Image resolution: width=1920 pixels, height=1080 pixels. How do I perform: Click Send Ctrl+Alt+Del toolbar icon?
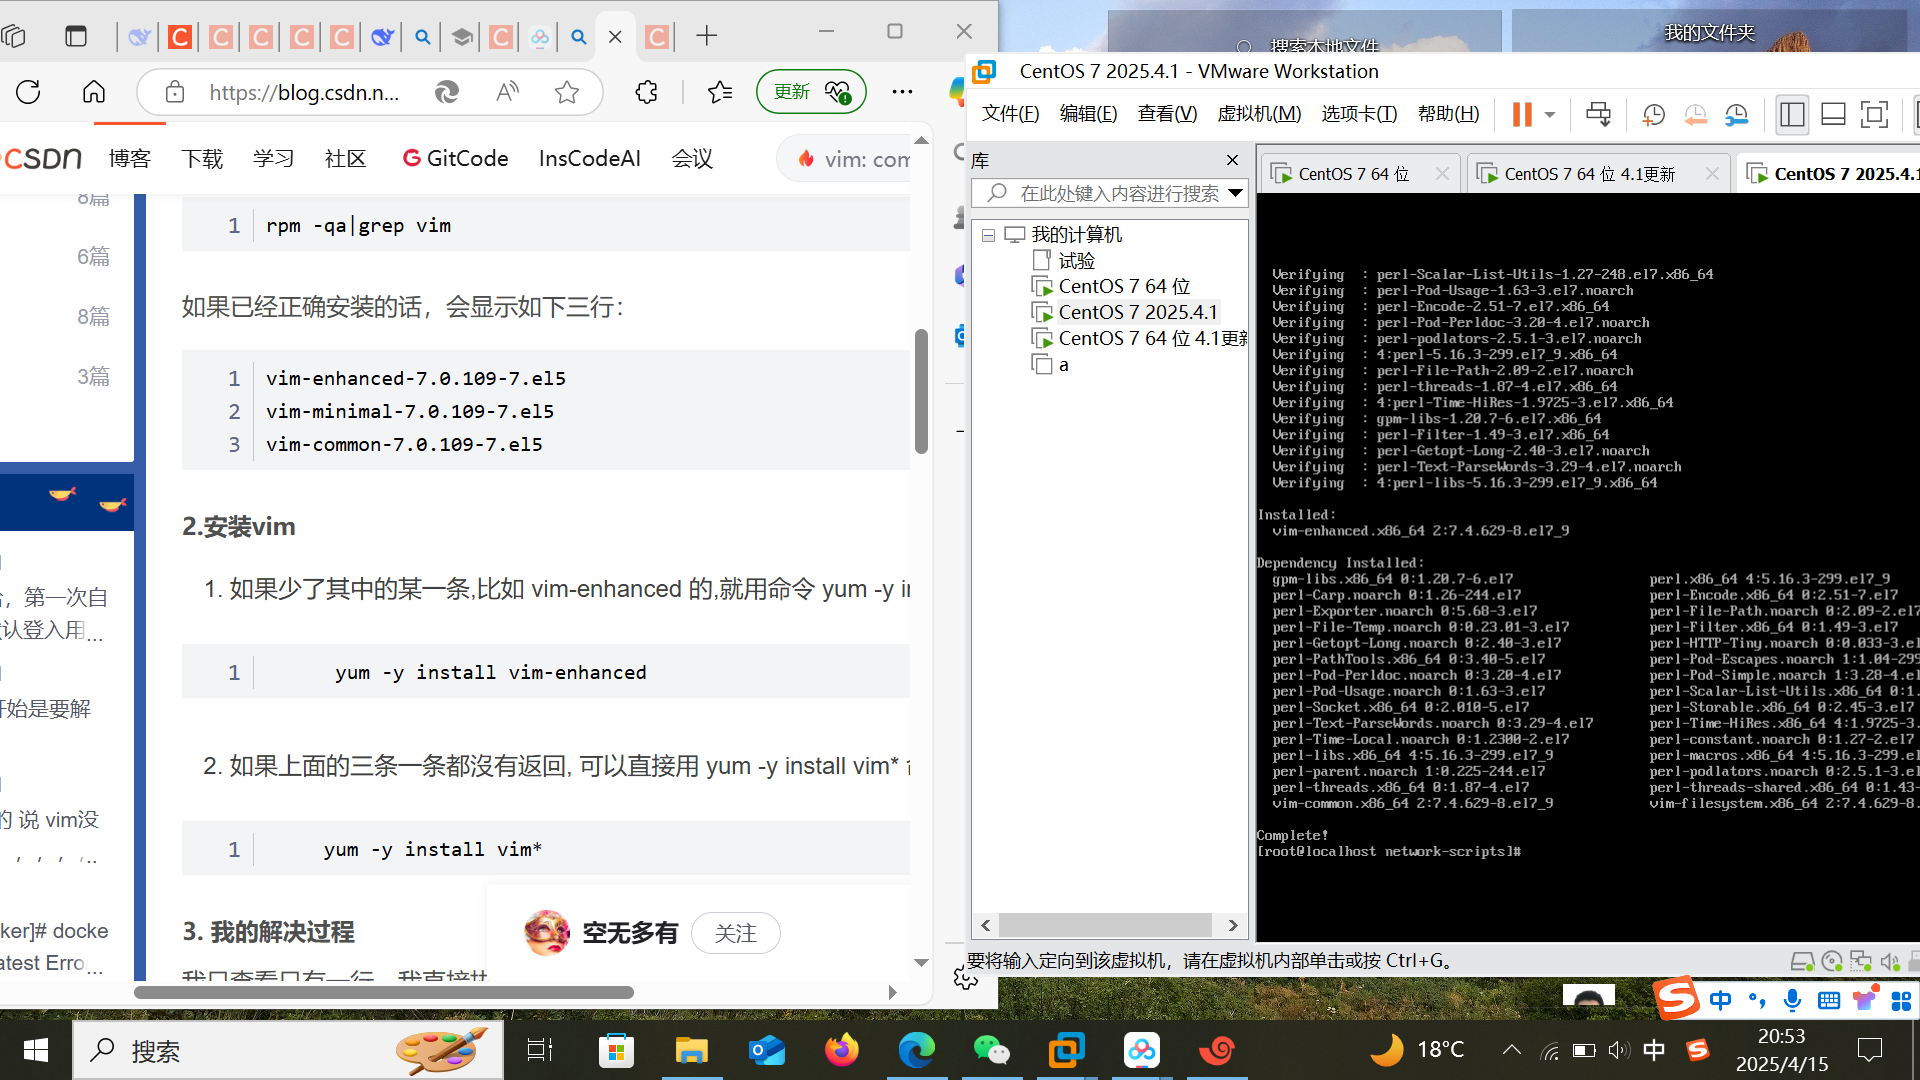tap(1598, 114)
